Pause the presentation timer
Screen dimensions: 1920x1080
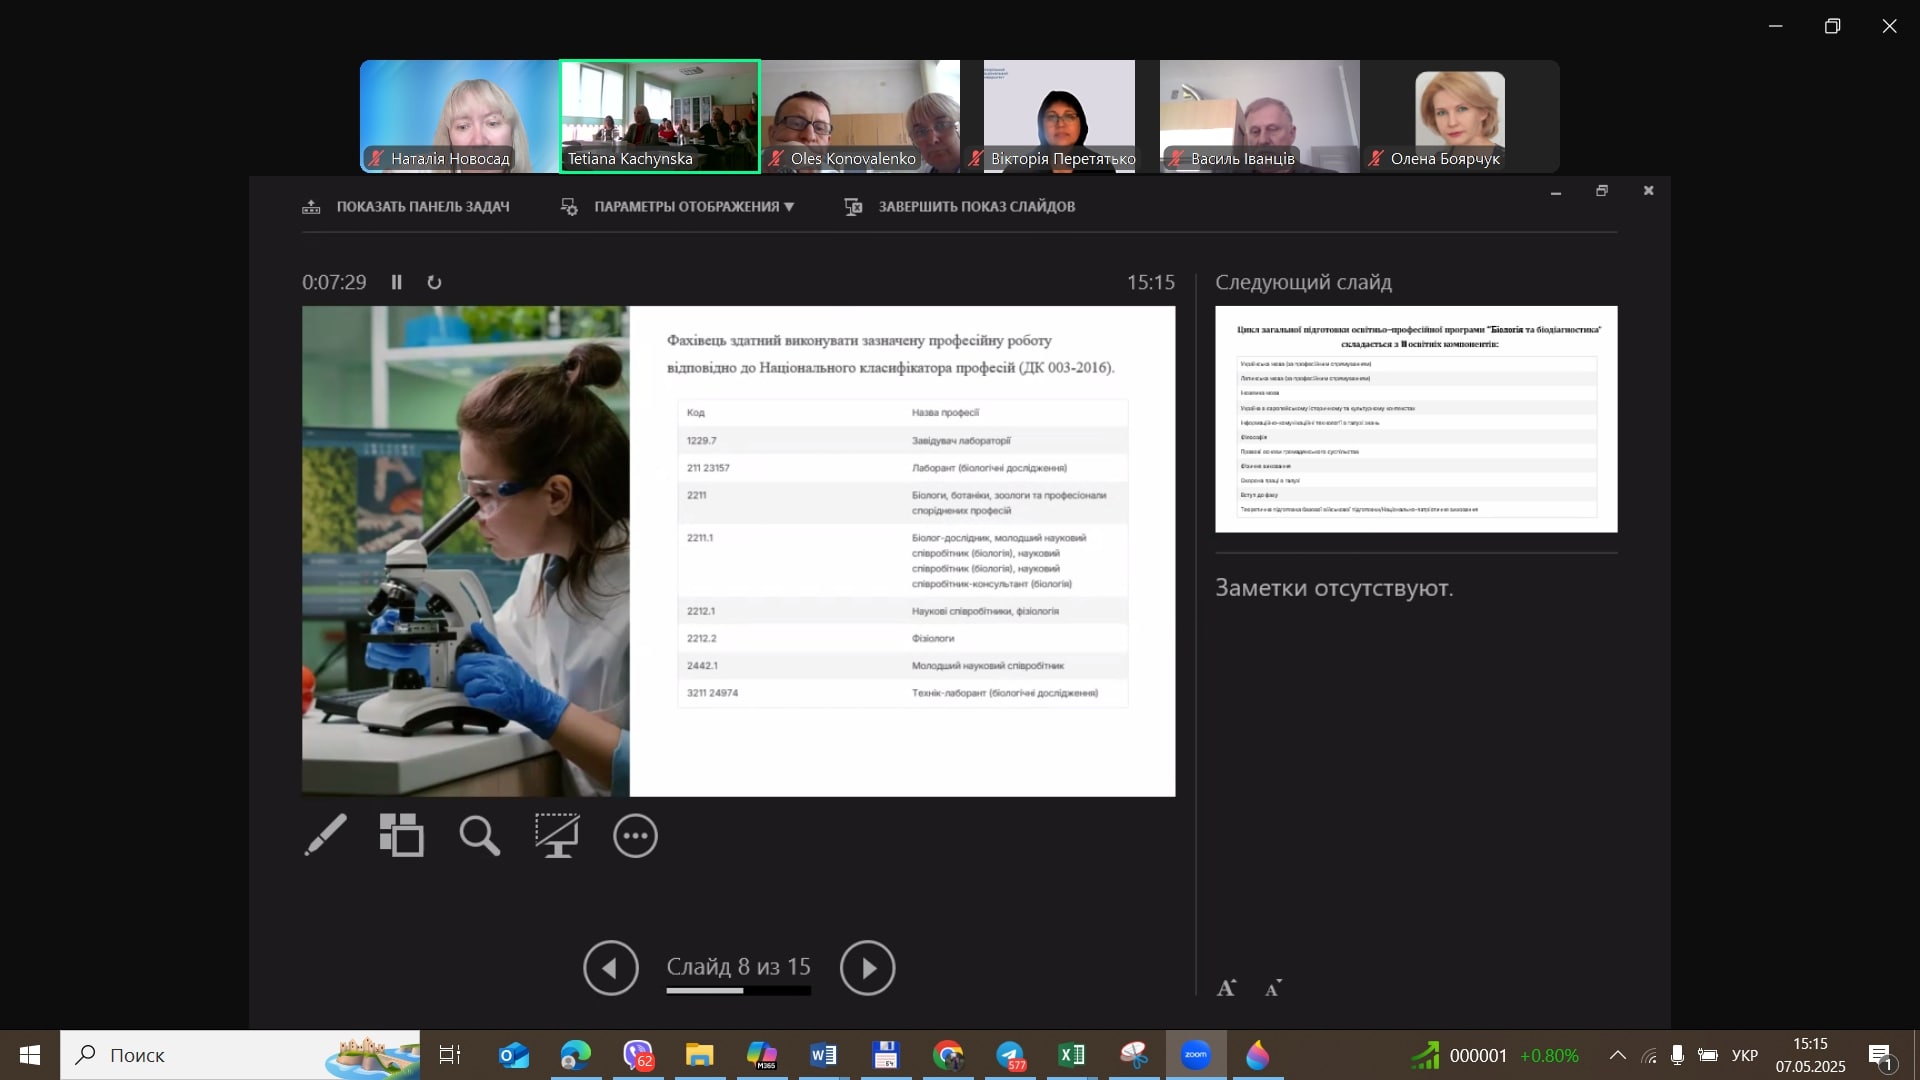tap(397, 282)
